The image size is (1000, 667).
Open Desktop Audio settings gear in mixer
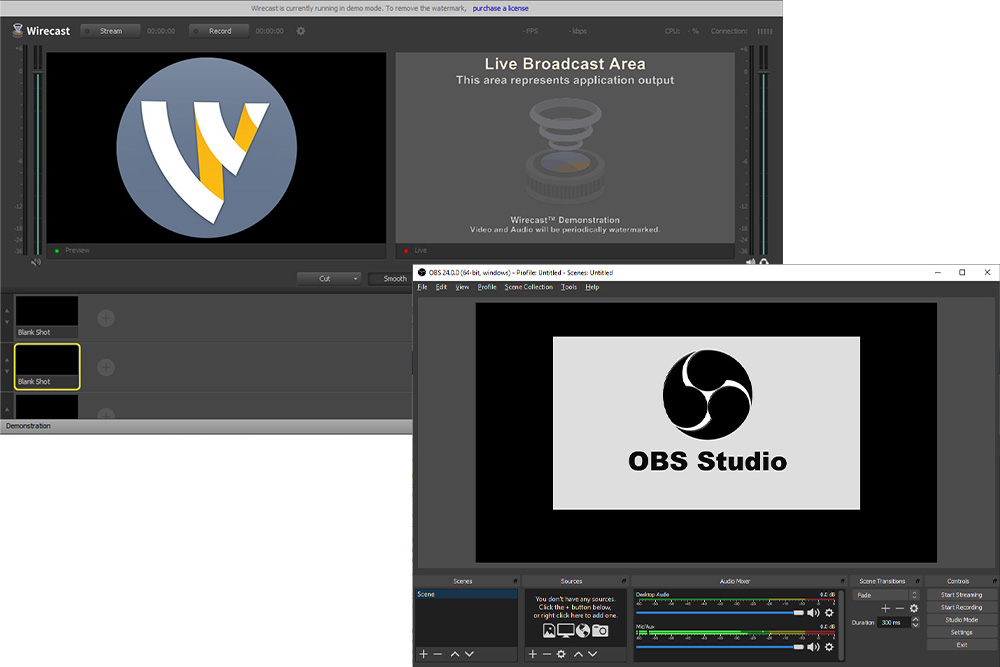pyautogui.click(x=829, y=613)
